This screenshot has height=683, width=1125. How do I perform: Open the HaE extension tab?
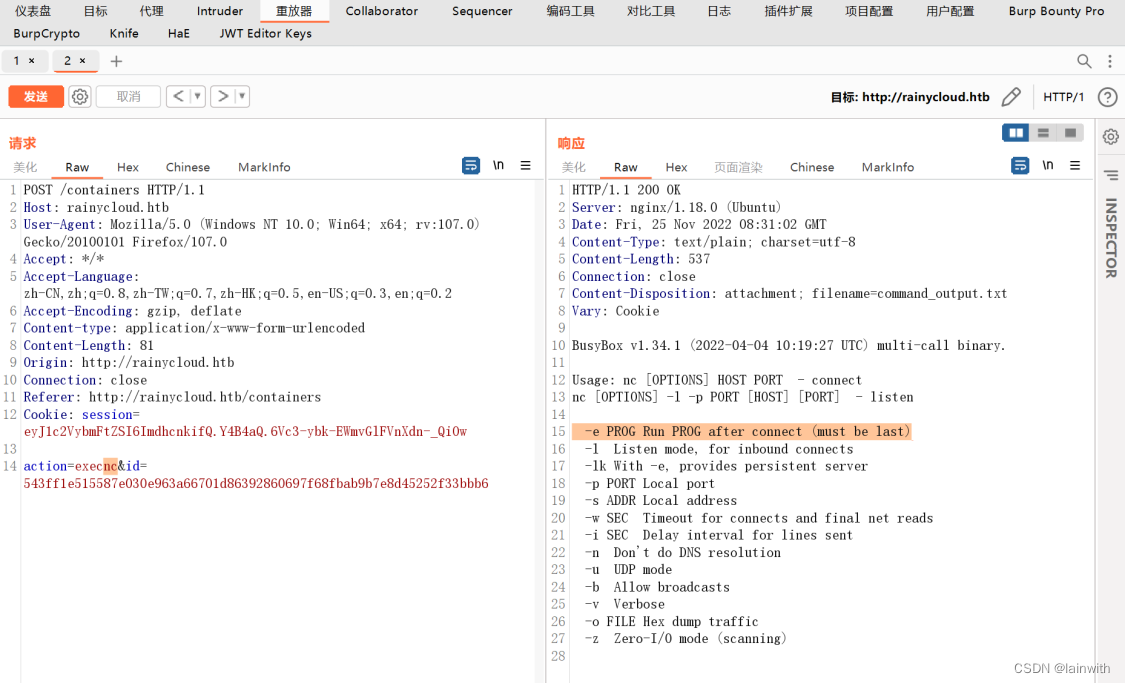(x=179, y=33)
